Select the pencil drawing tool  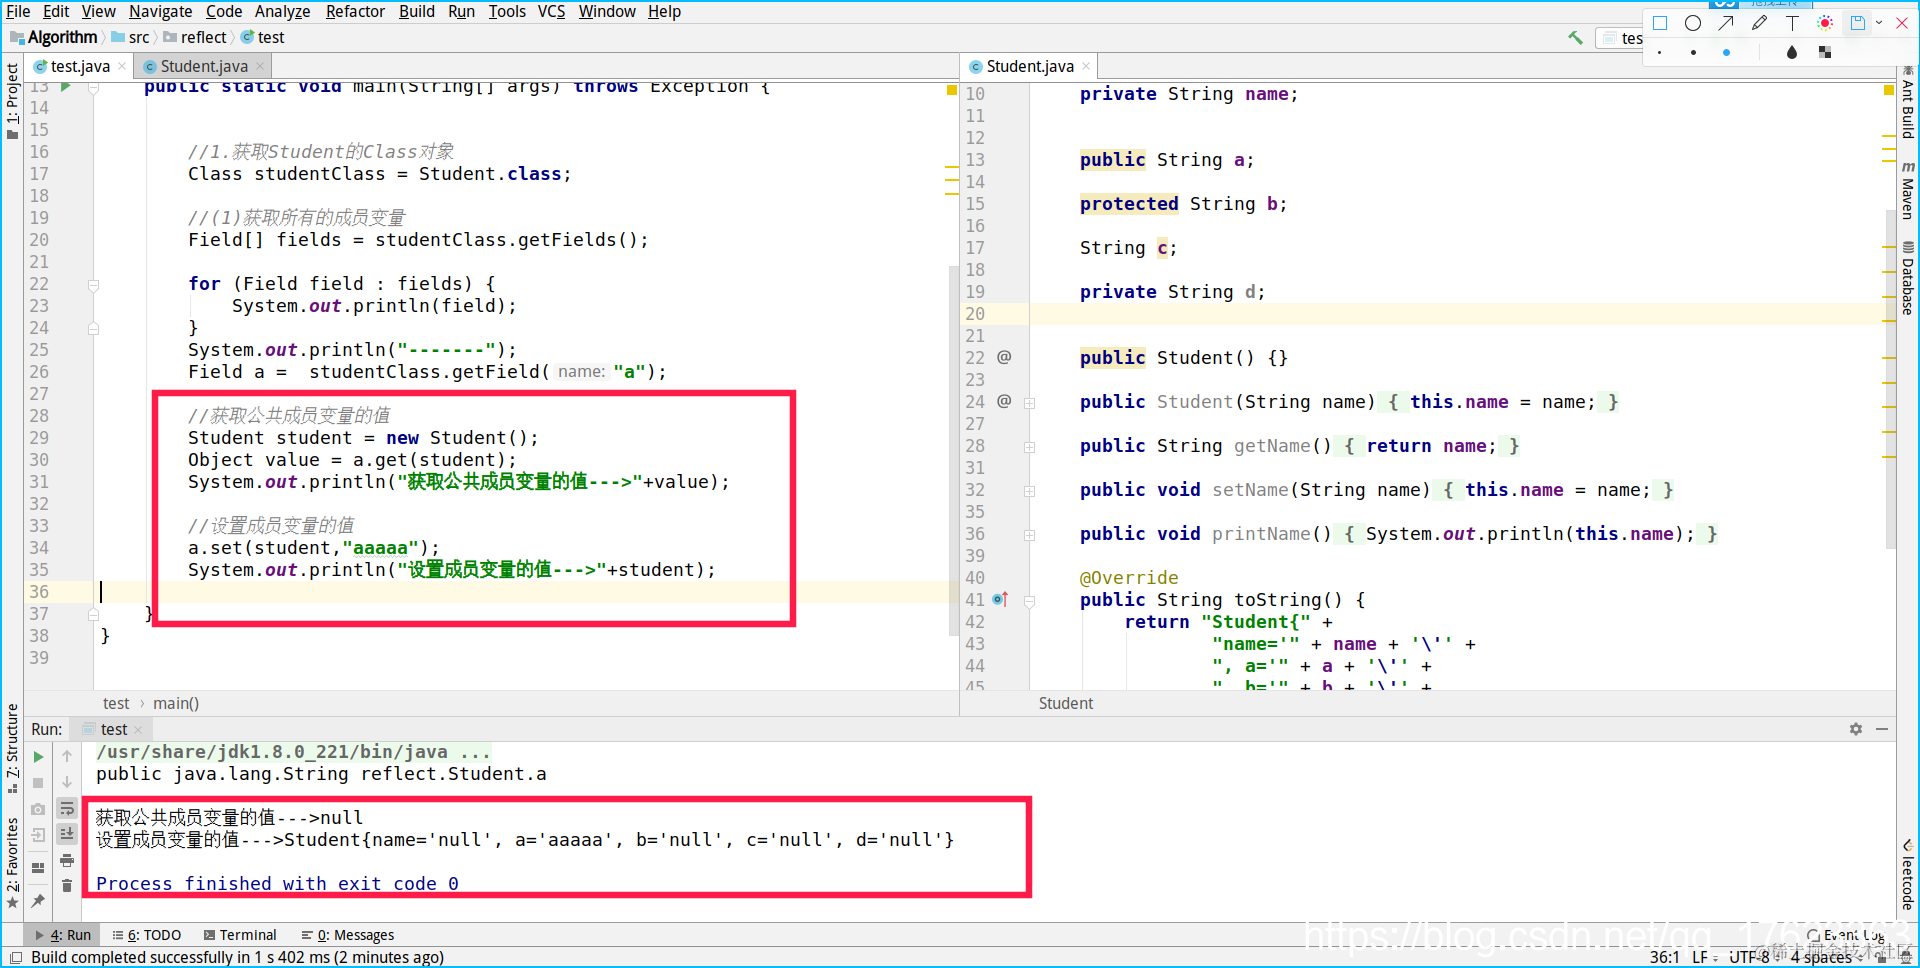click(x=1759, y=23)
